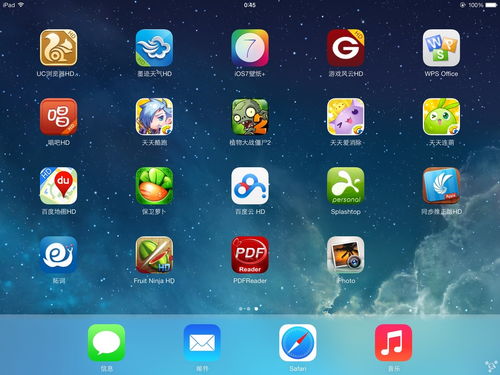Launch WPS Office app
Screen dimensions: 500x375
pyautogui.click(x=441, y=48)
